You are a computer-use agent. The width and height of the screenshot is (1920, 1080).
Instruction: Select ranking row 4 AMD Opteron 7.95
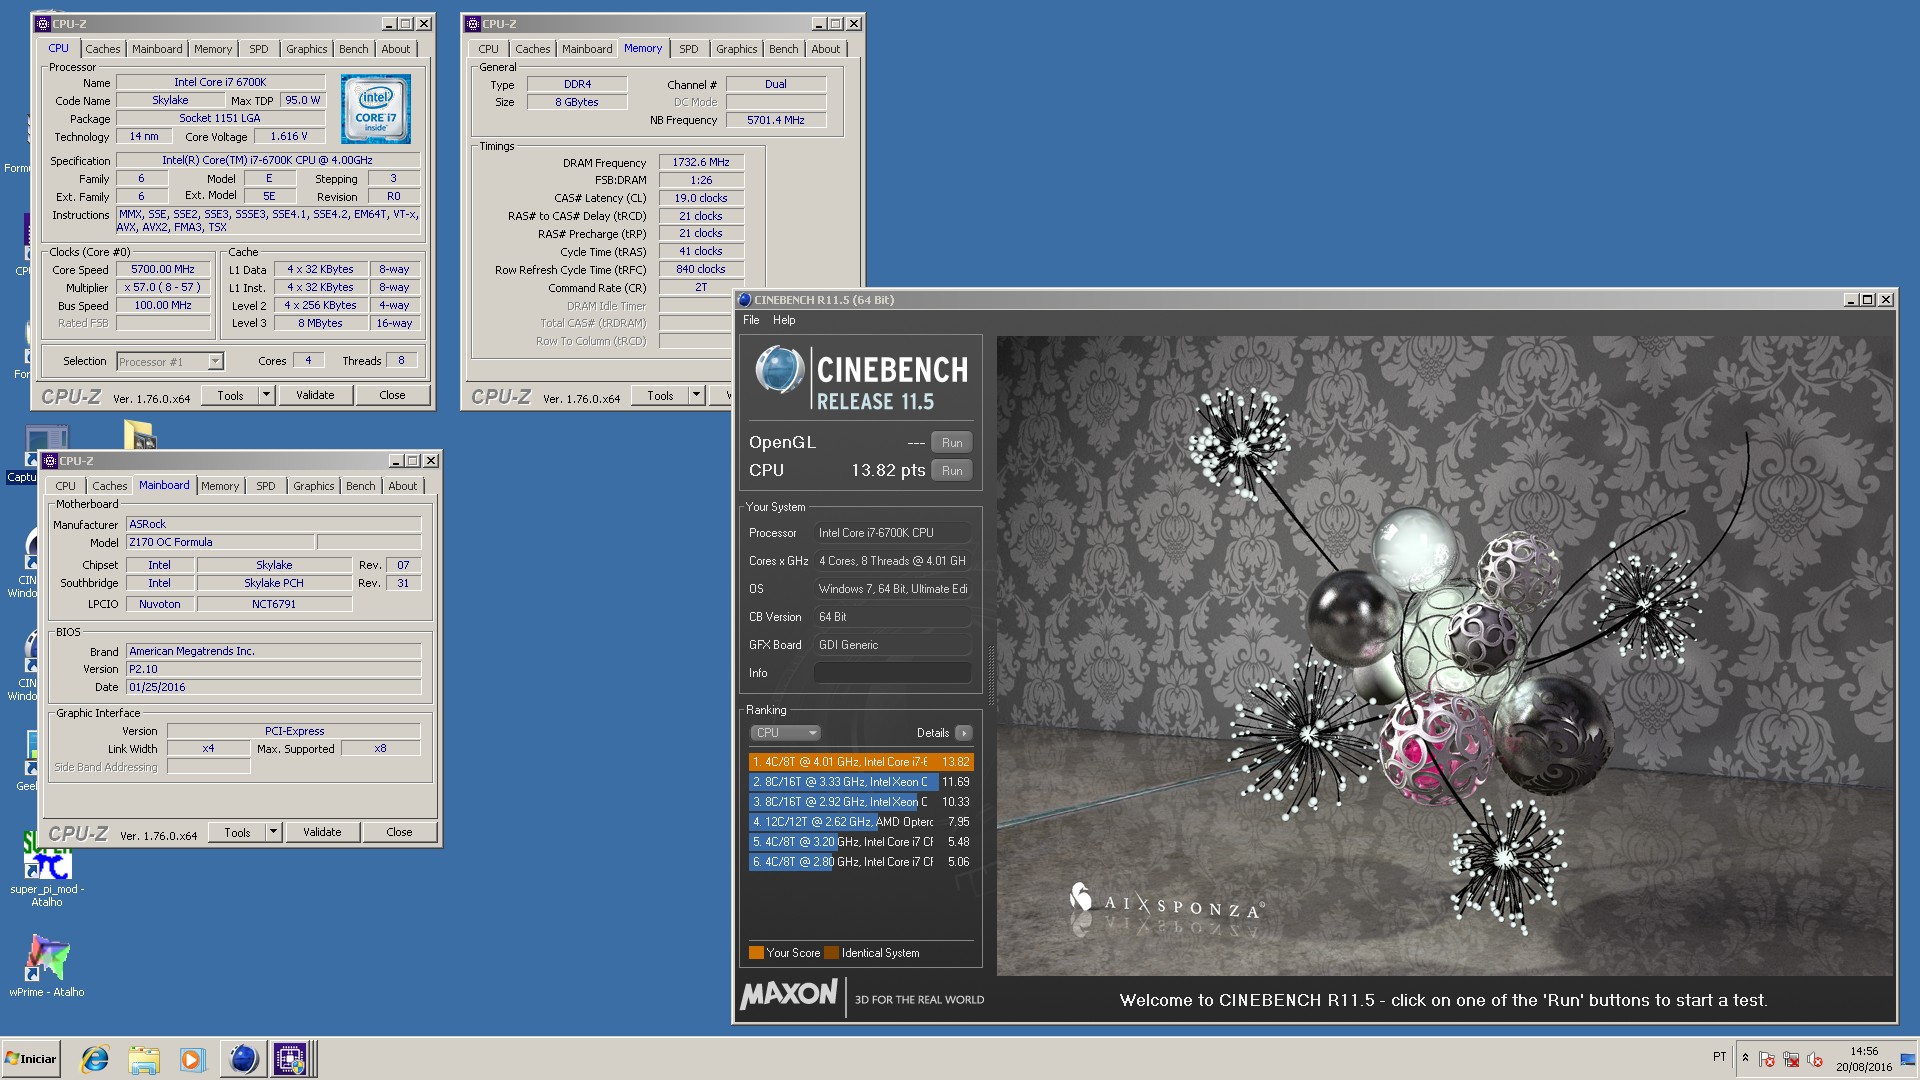click(861, 822)
